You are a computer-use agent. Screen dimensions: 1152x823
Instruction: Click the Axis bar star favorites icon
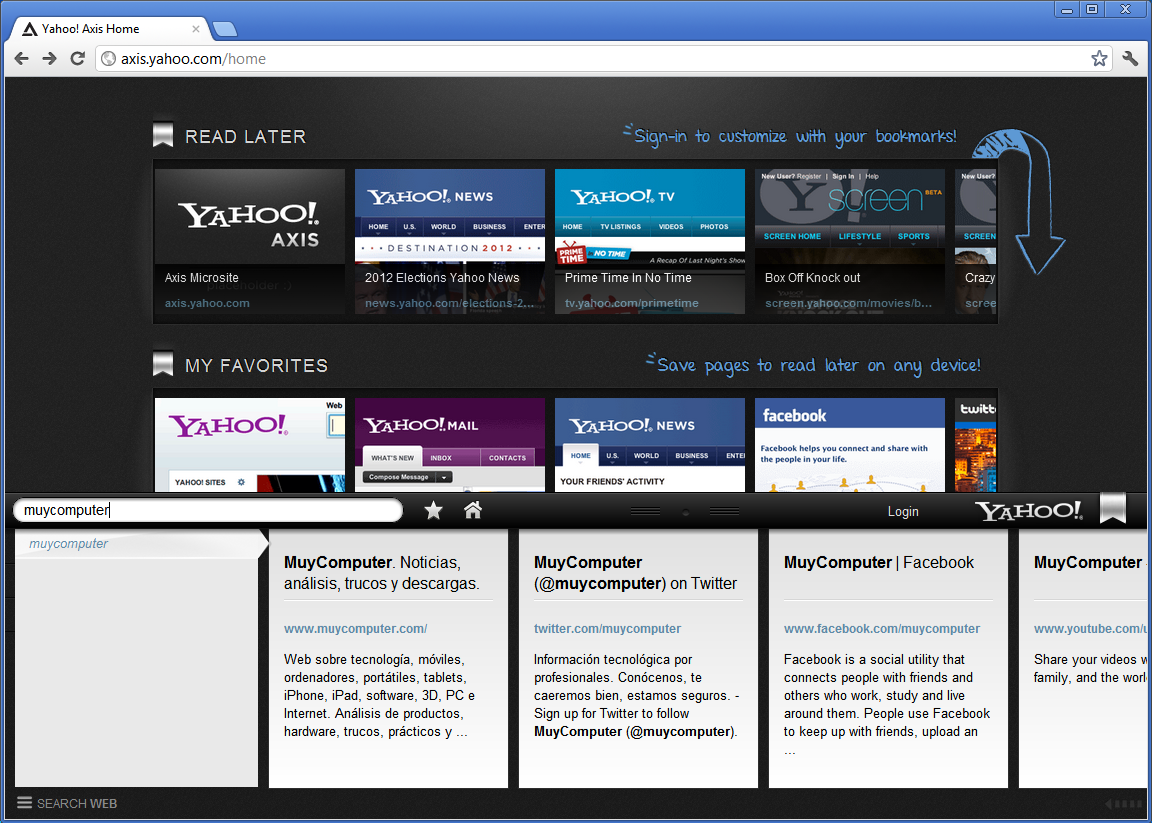pyautogui.click(x=433, y=511)
